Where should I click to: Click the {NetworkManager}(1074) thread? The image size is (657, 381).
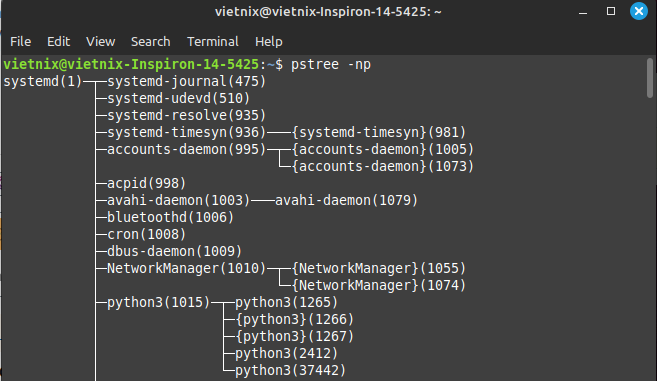[379, 285]
